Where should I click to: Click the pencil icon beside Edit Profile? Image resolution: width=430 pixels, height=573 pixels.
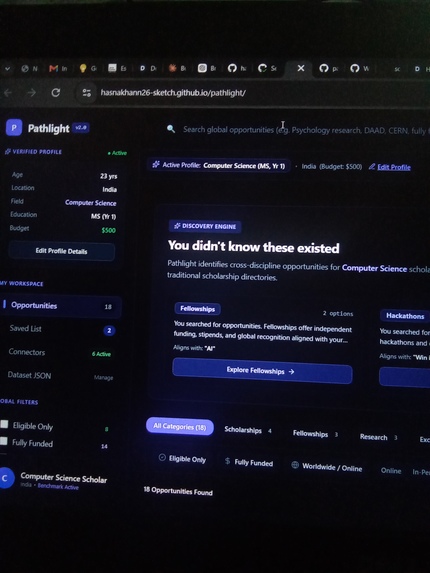(372, 167)
